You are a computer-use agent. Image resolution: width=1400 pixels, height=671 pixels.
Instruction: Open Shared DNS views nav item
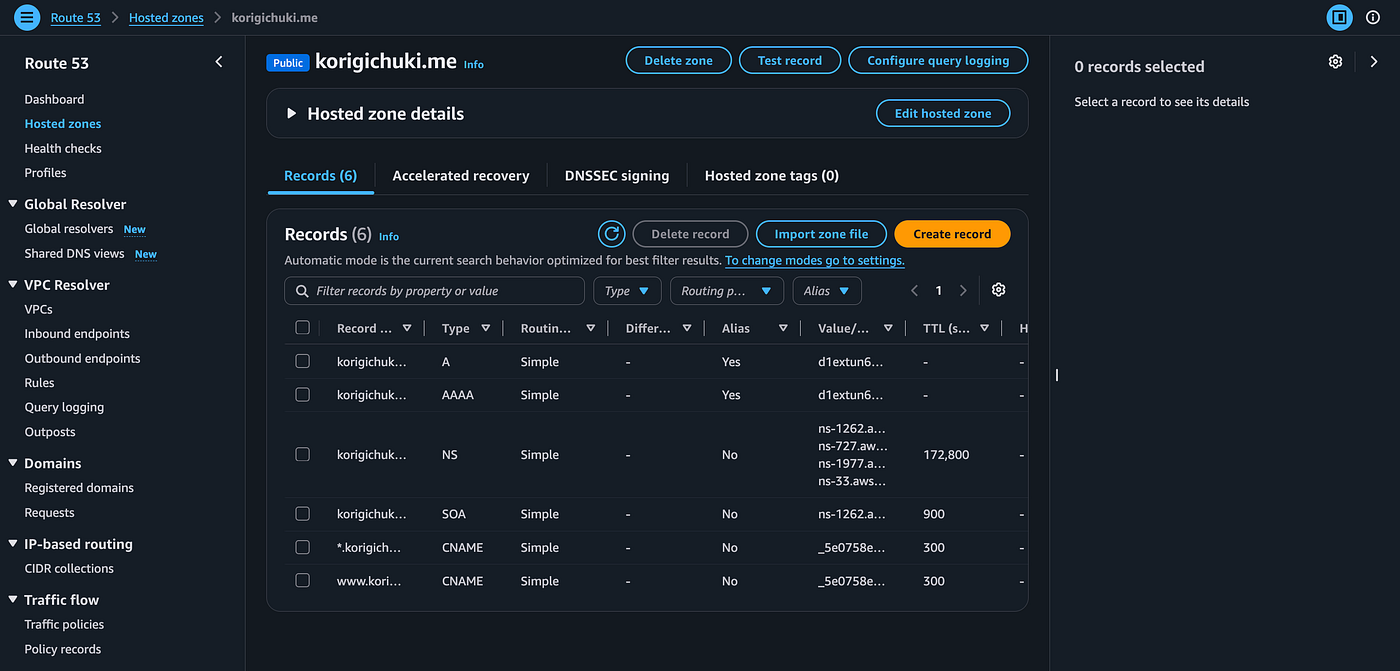click(74, 254)
